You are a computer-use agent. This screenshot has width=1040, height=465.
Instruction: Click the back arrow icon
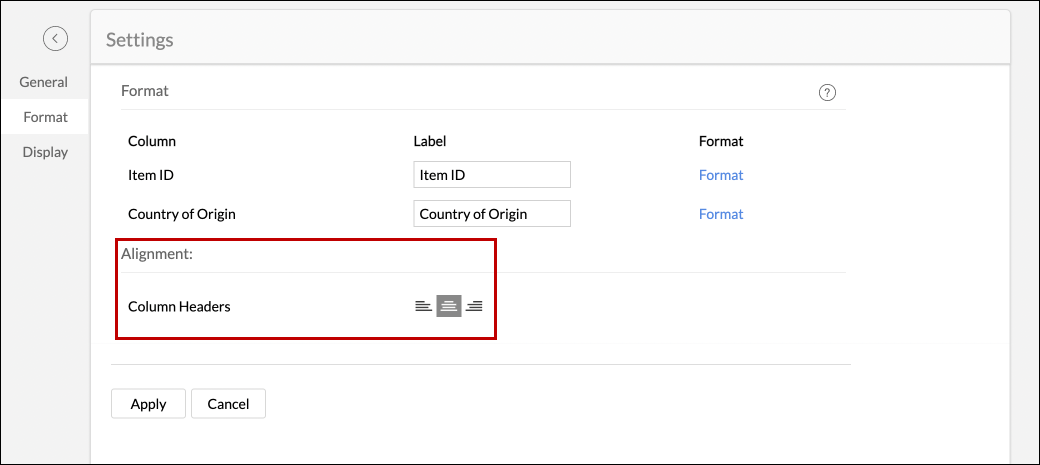pos(55,38)
